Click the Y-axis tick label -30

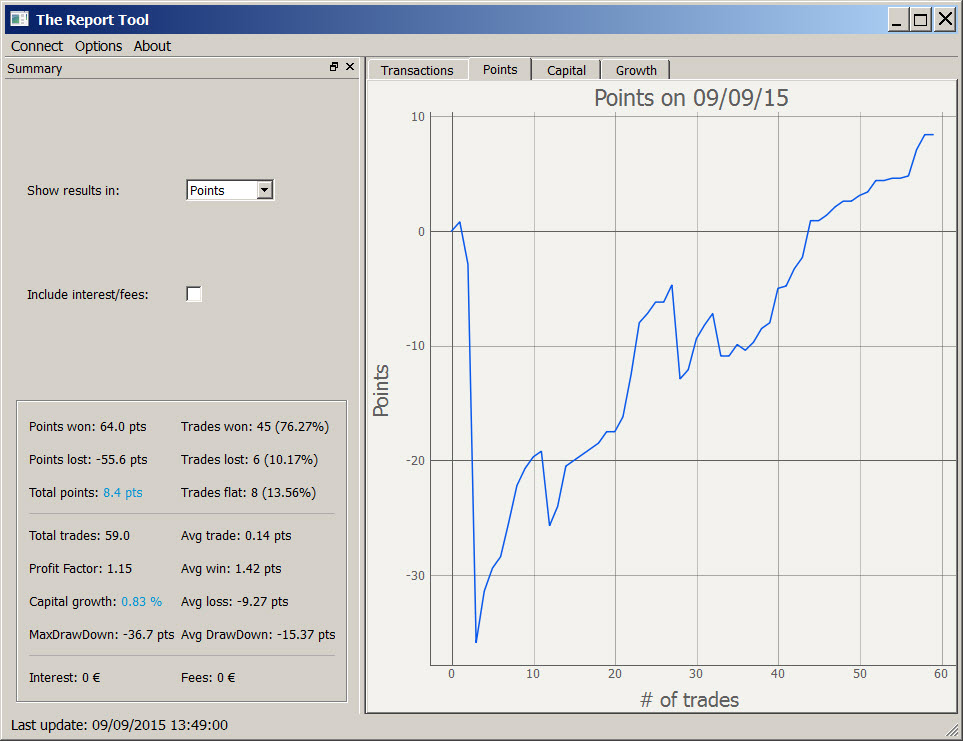[x=416, y=576]
